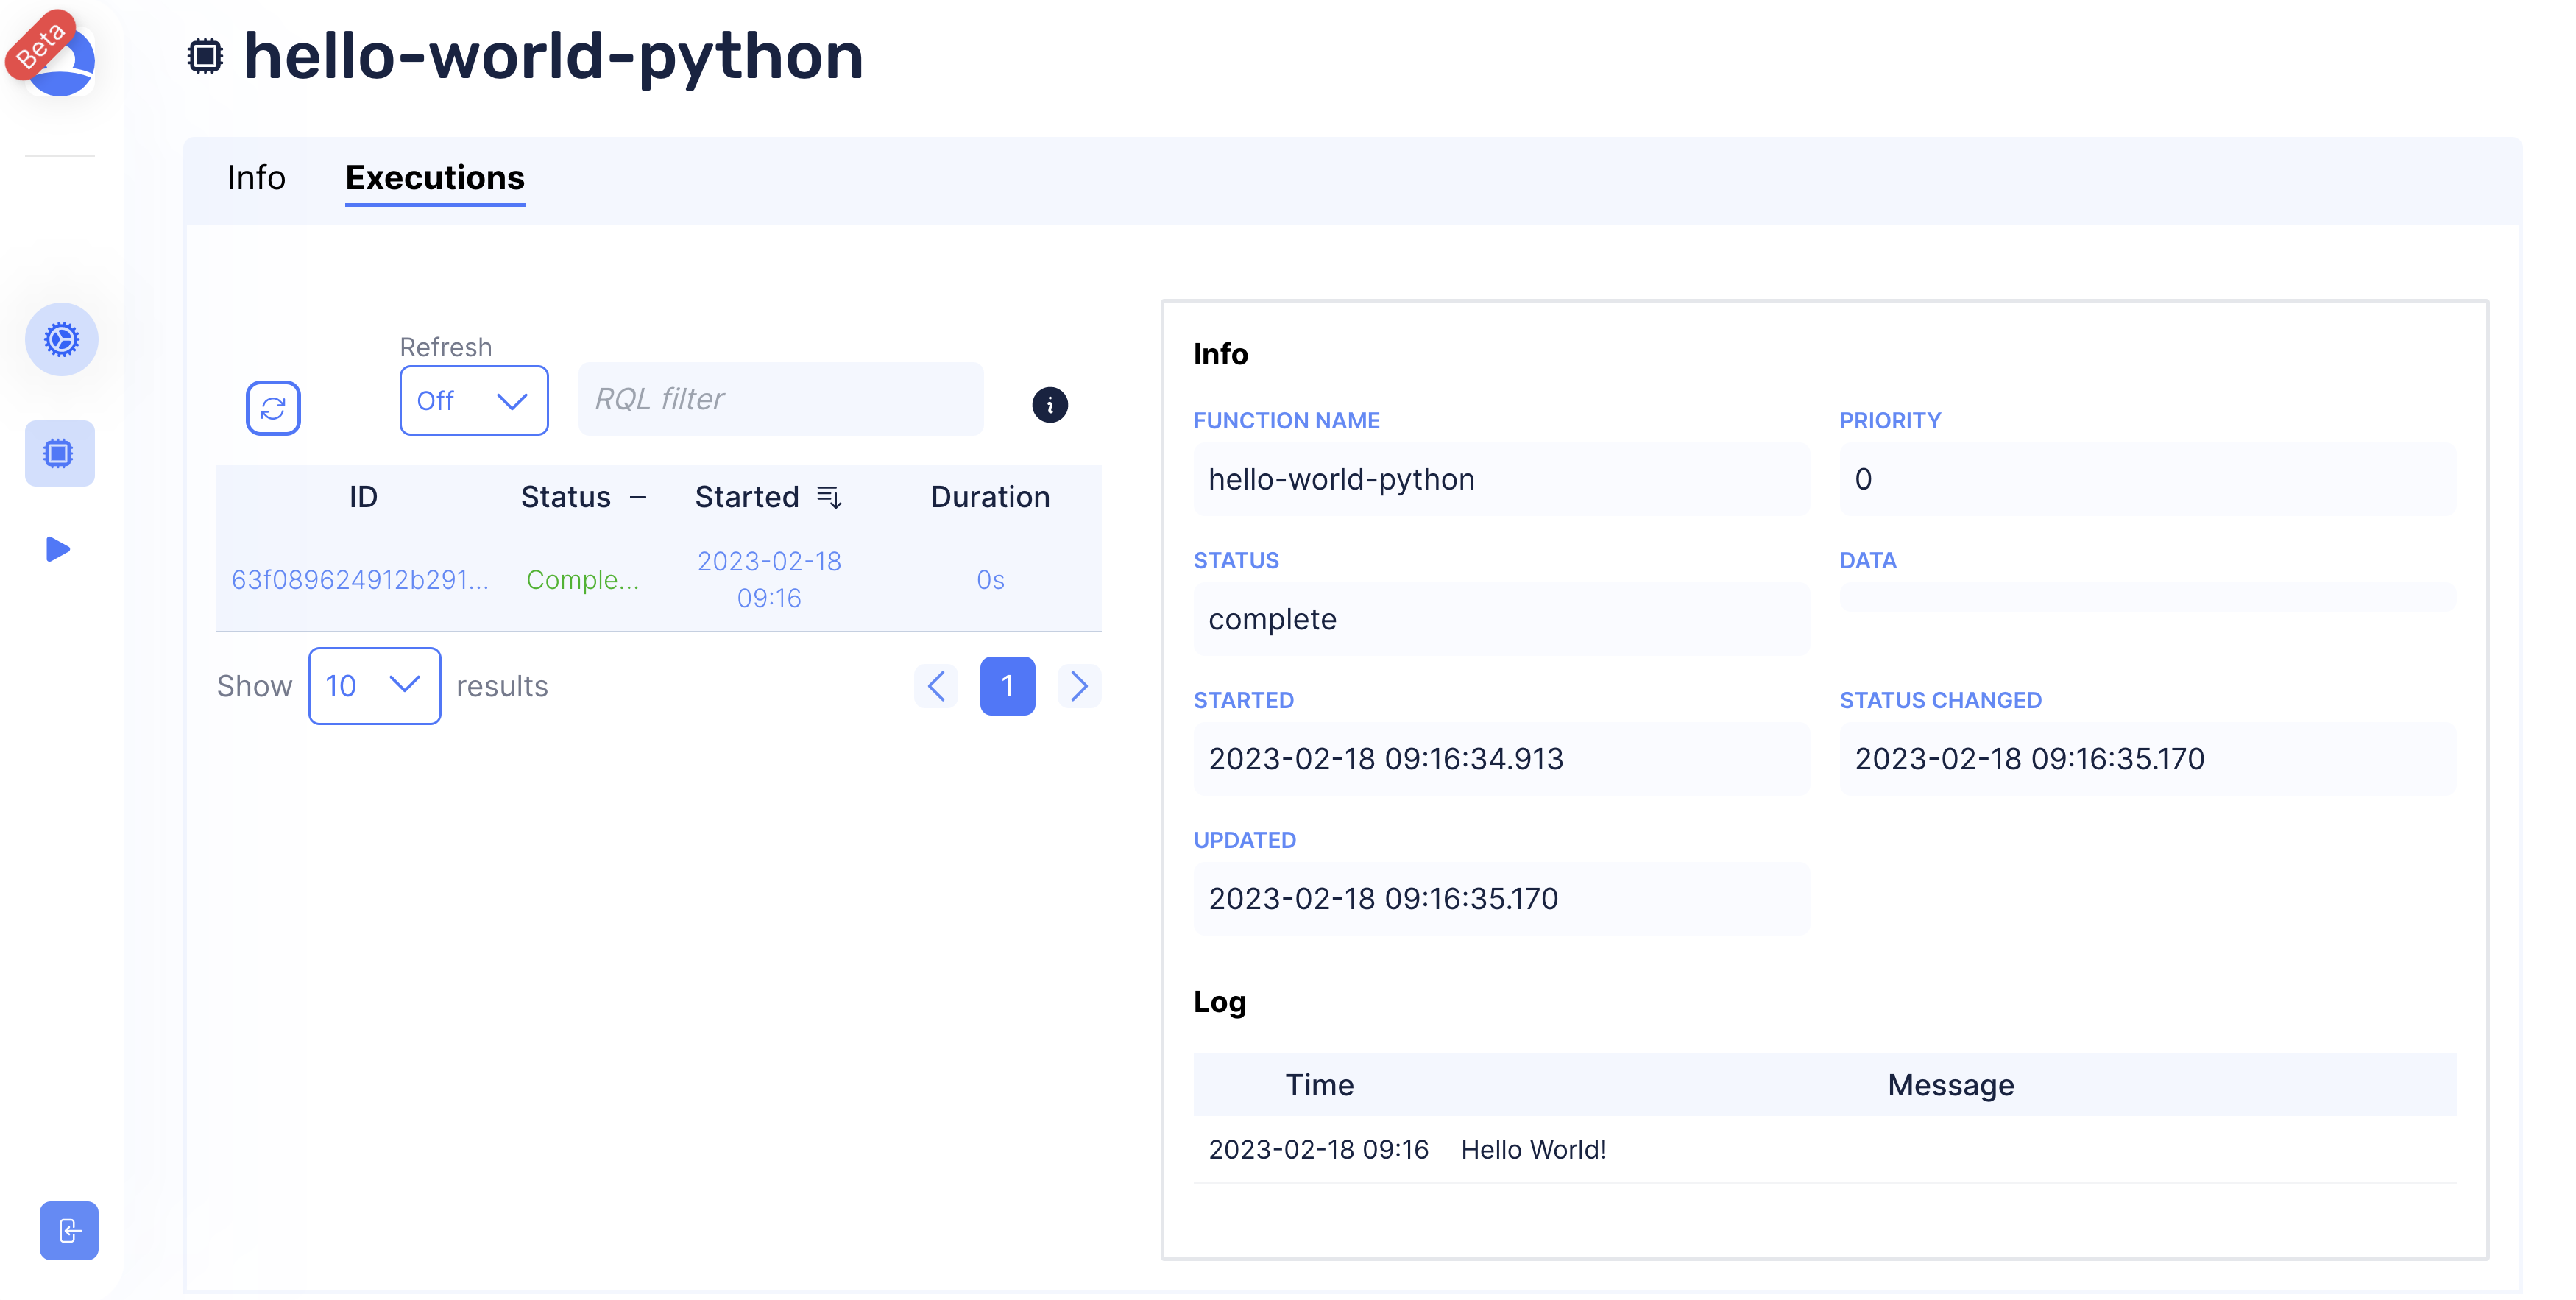This screenshot has height=1300, width=2576.
Task: Click the chip icon beside page title
Action: coord(205,56)
